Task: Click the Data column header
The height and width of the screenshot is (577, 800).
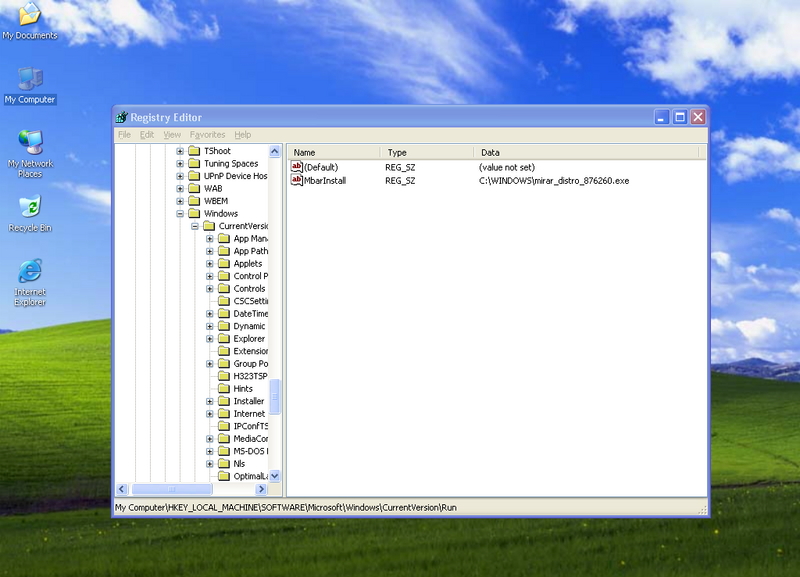Action: click(x=586, y=153)
